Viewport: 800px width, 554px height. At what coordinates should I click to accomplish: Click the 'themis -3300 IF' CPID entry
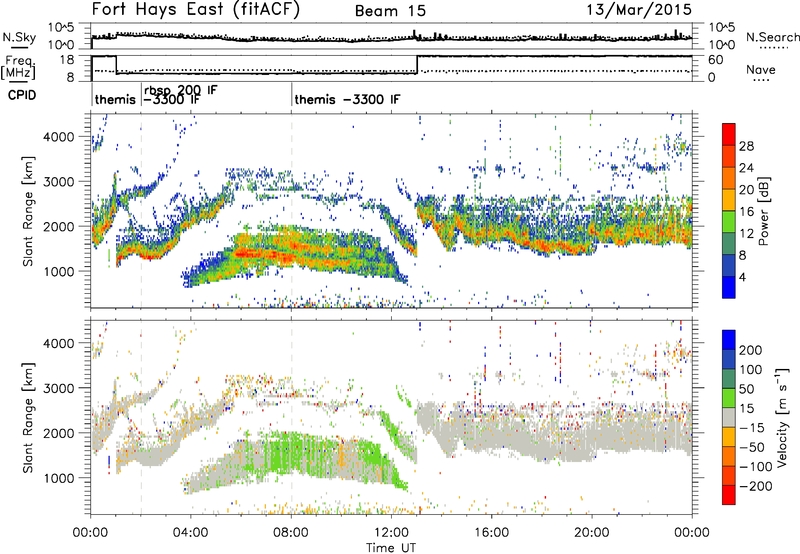click(347, 99)
